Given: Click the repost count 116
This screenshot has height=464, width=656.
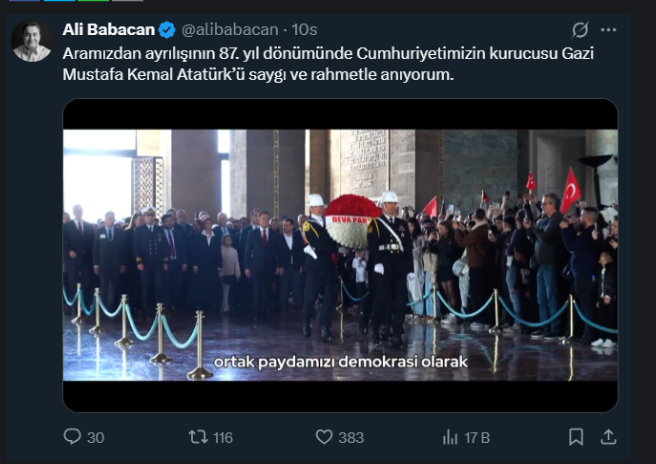Looking at the screenshot, I should pyautogui.click(x=223, y=438).
